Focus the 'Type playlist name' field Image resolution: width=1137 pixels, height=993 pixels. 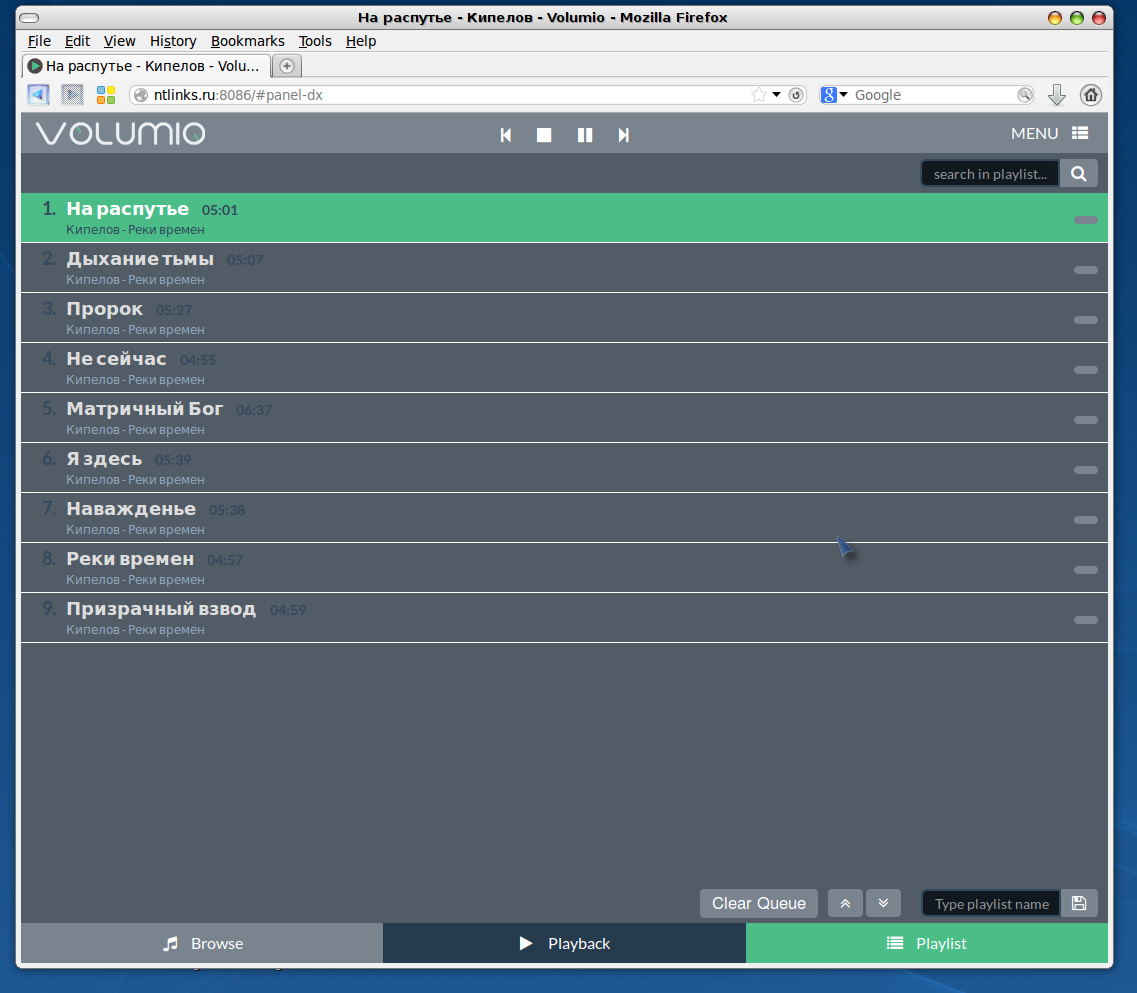[991, 904]
